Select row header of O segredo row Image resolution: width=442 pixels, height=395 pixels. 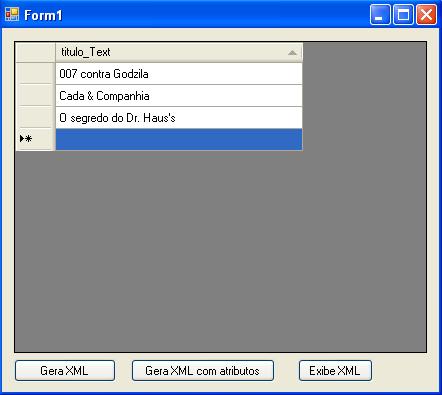click(35, 118)
